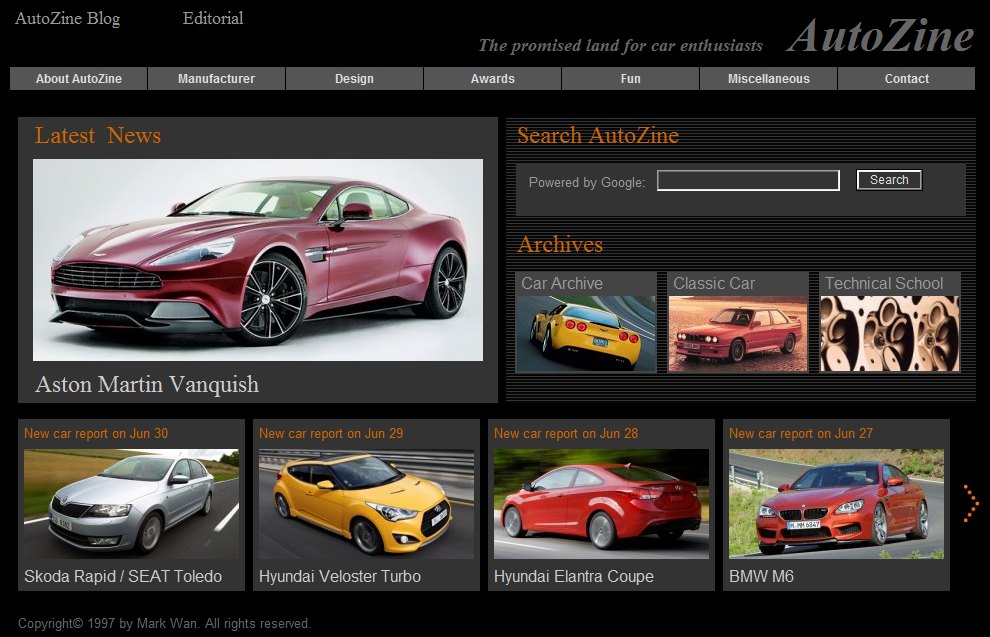Click the Search button
This screenshot has height=637, width=990.
pyautogui.click(x=889, y=180)
